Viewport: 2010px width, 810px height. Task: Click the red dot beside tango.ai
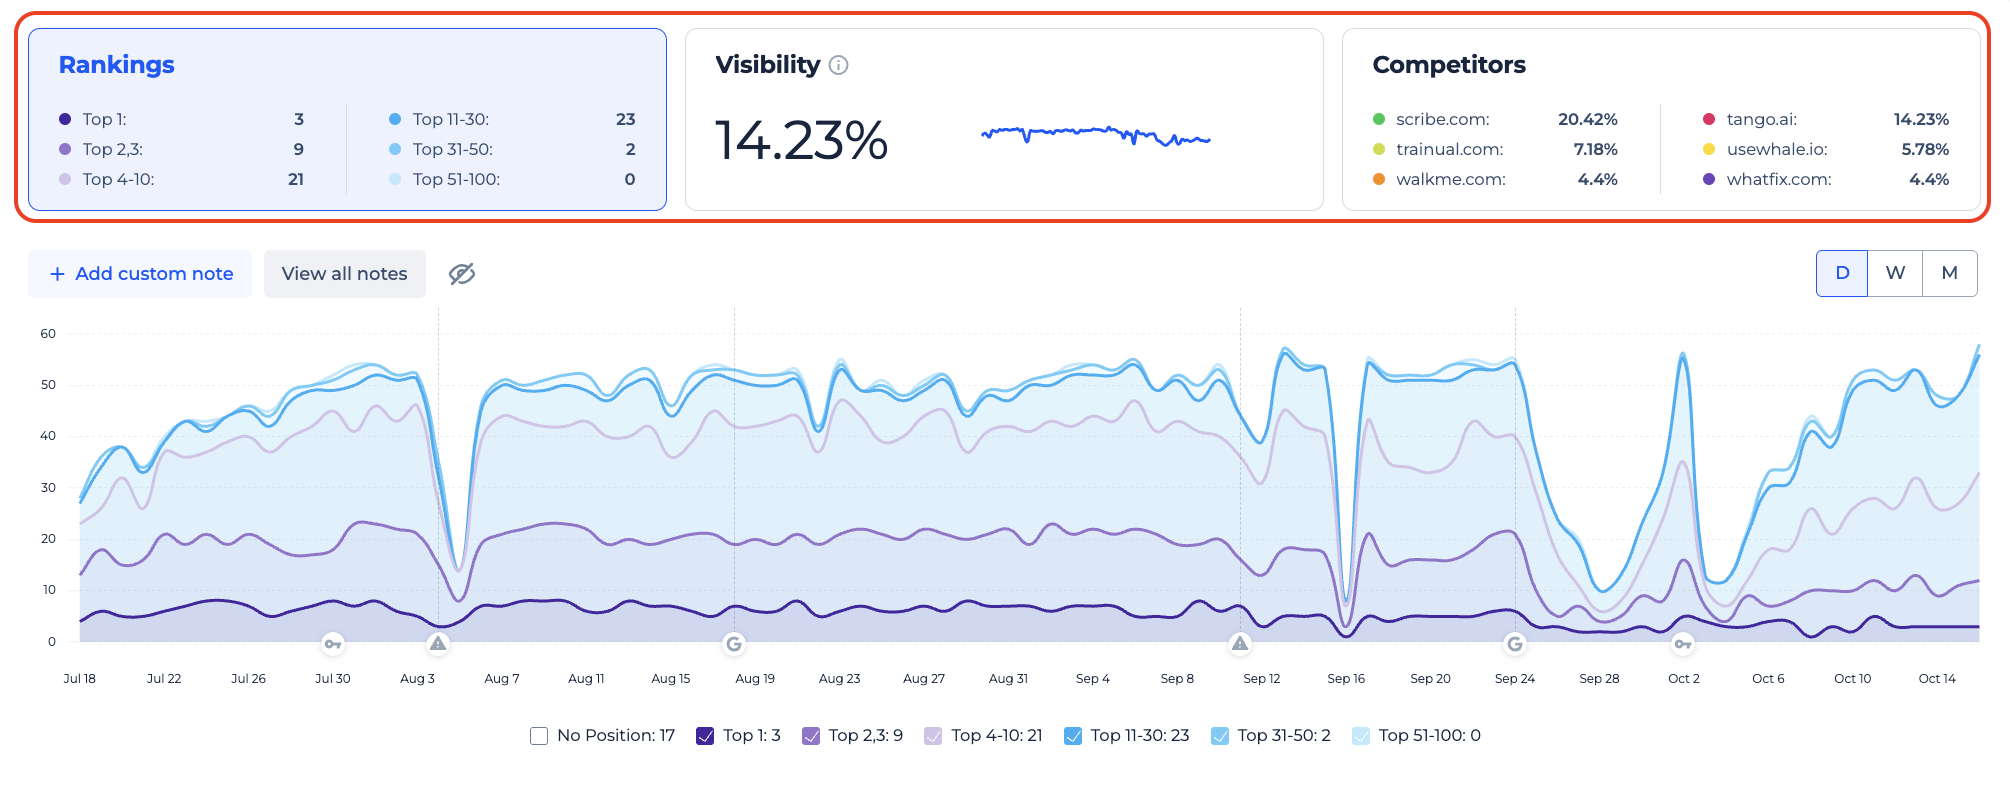coord(1709,119)
